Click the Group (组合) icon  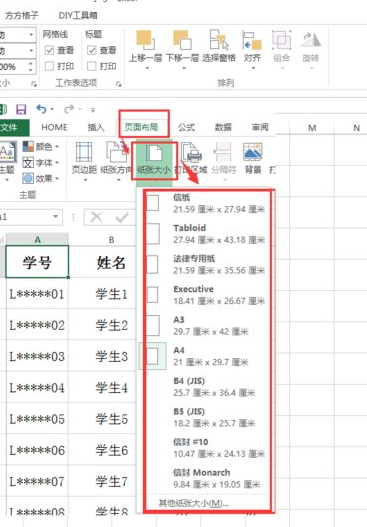point(281,40)
